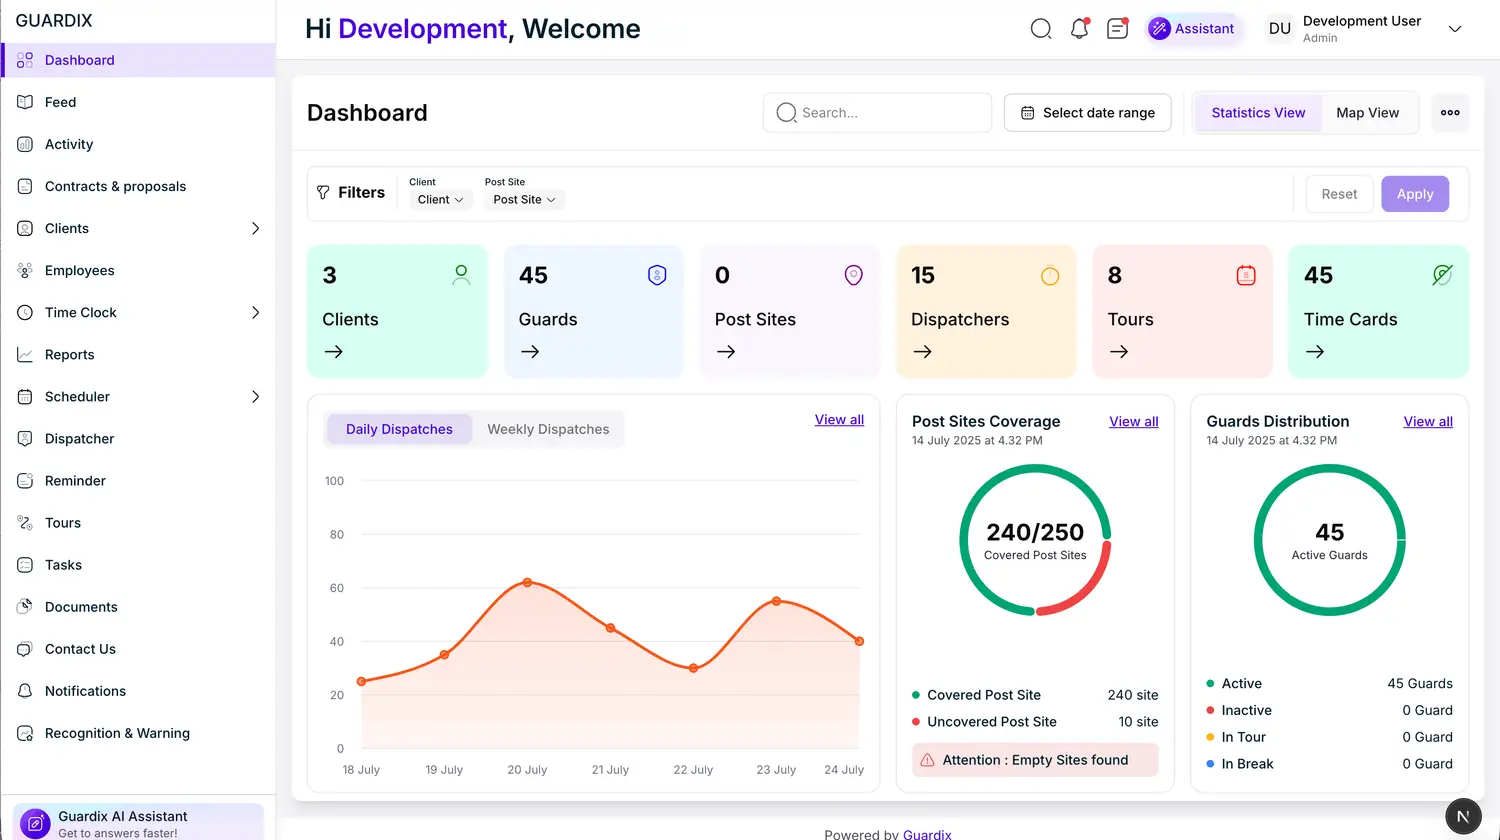
Task: Open the Client filter dropdown
Action: (x=440, y=200)
